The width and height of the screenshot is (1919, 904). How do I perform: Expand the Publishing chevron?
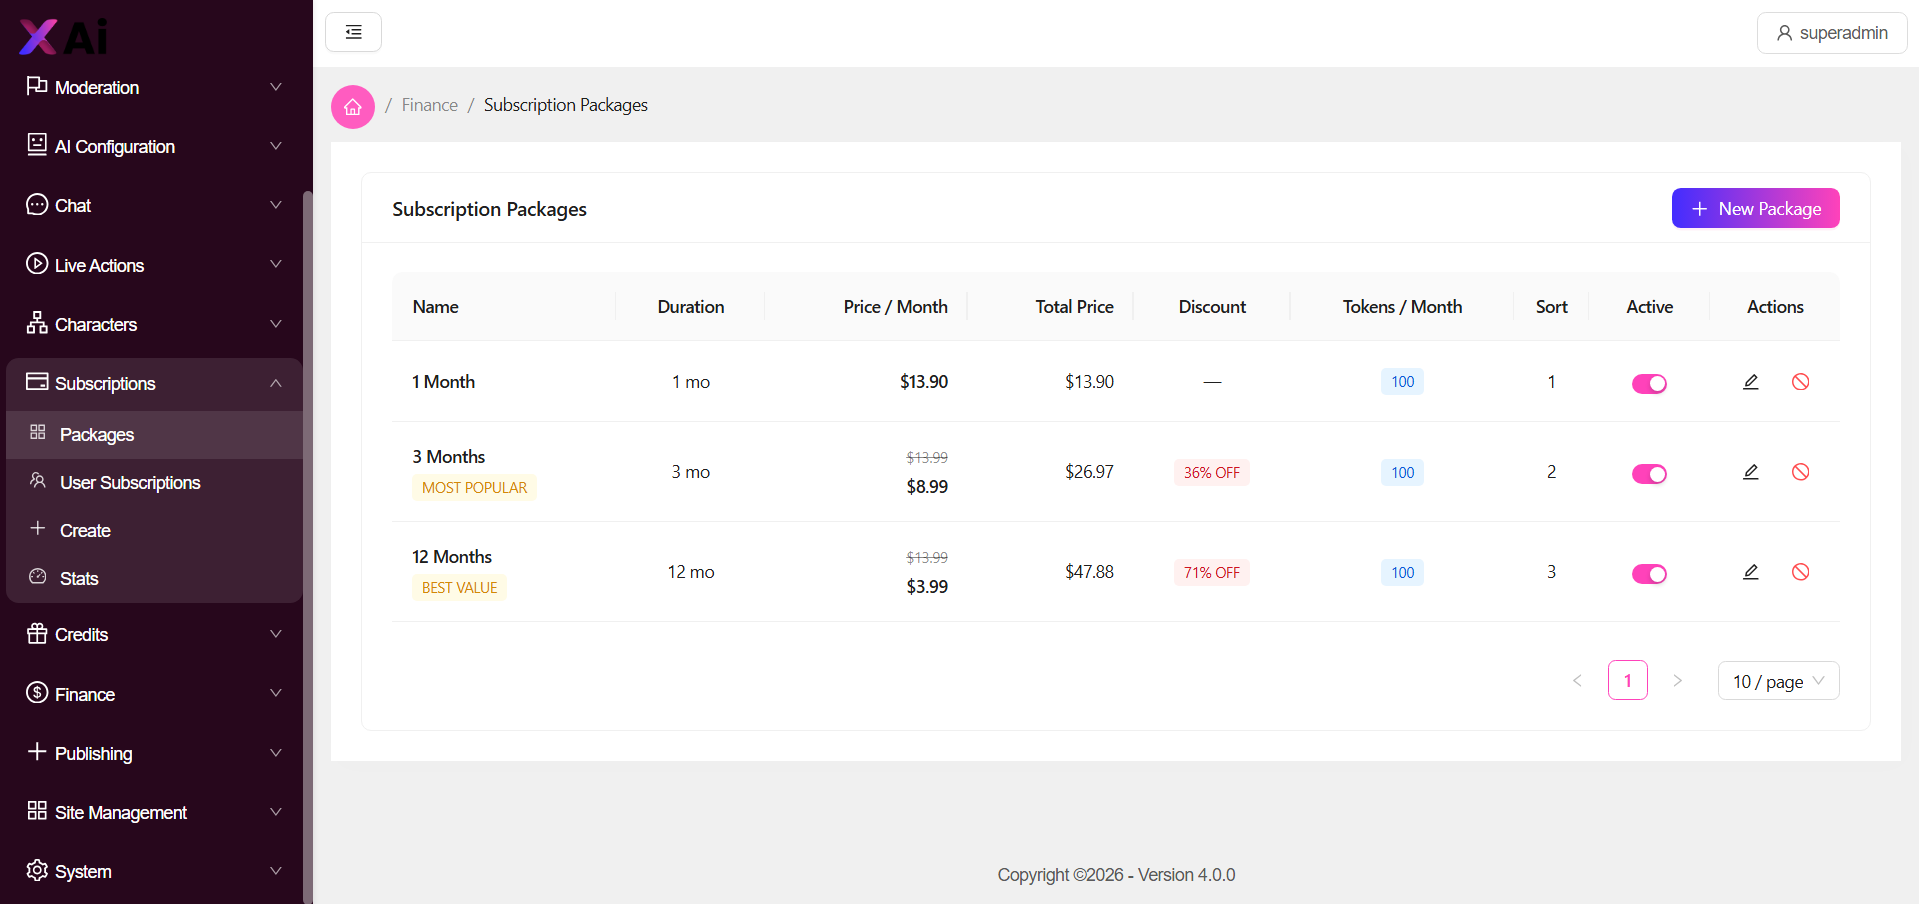[276, 753]
